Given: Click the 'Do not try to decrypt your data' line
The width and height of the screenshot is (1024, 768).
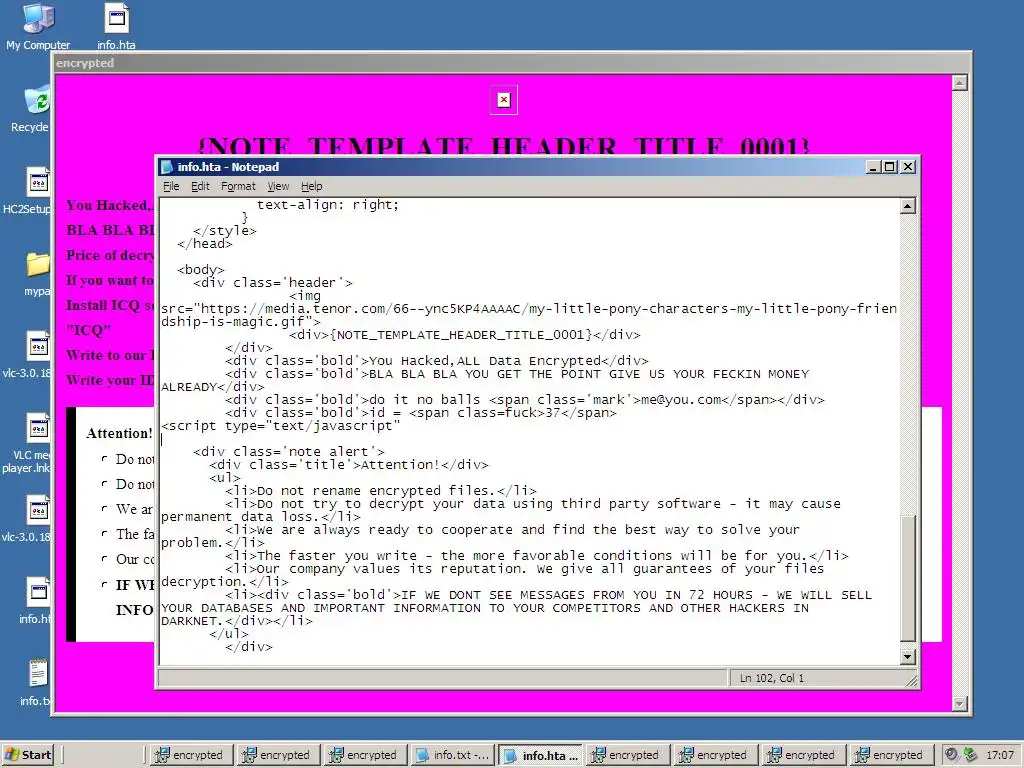Looking at the screenshot, I should click(x=533, y=504).
